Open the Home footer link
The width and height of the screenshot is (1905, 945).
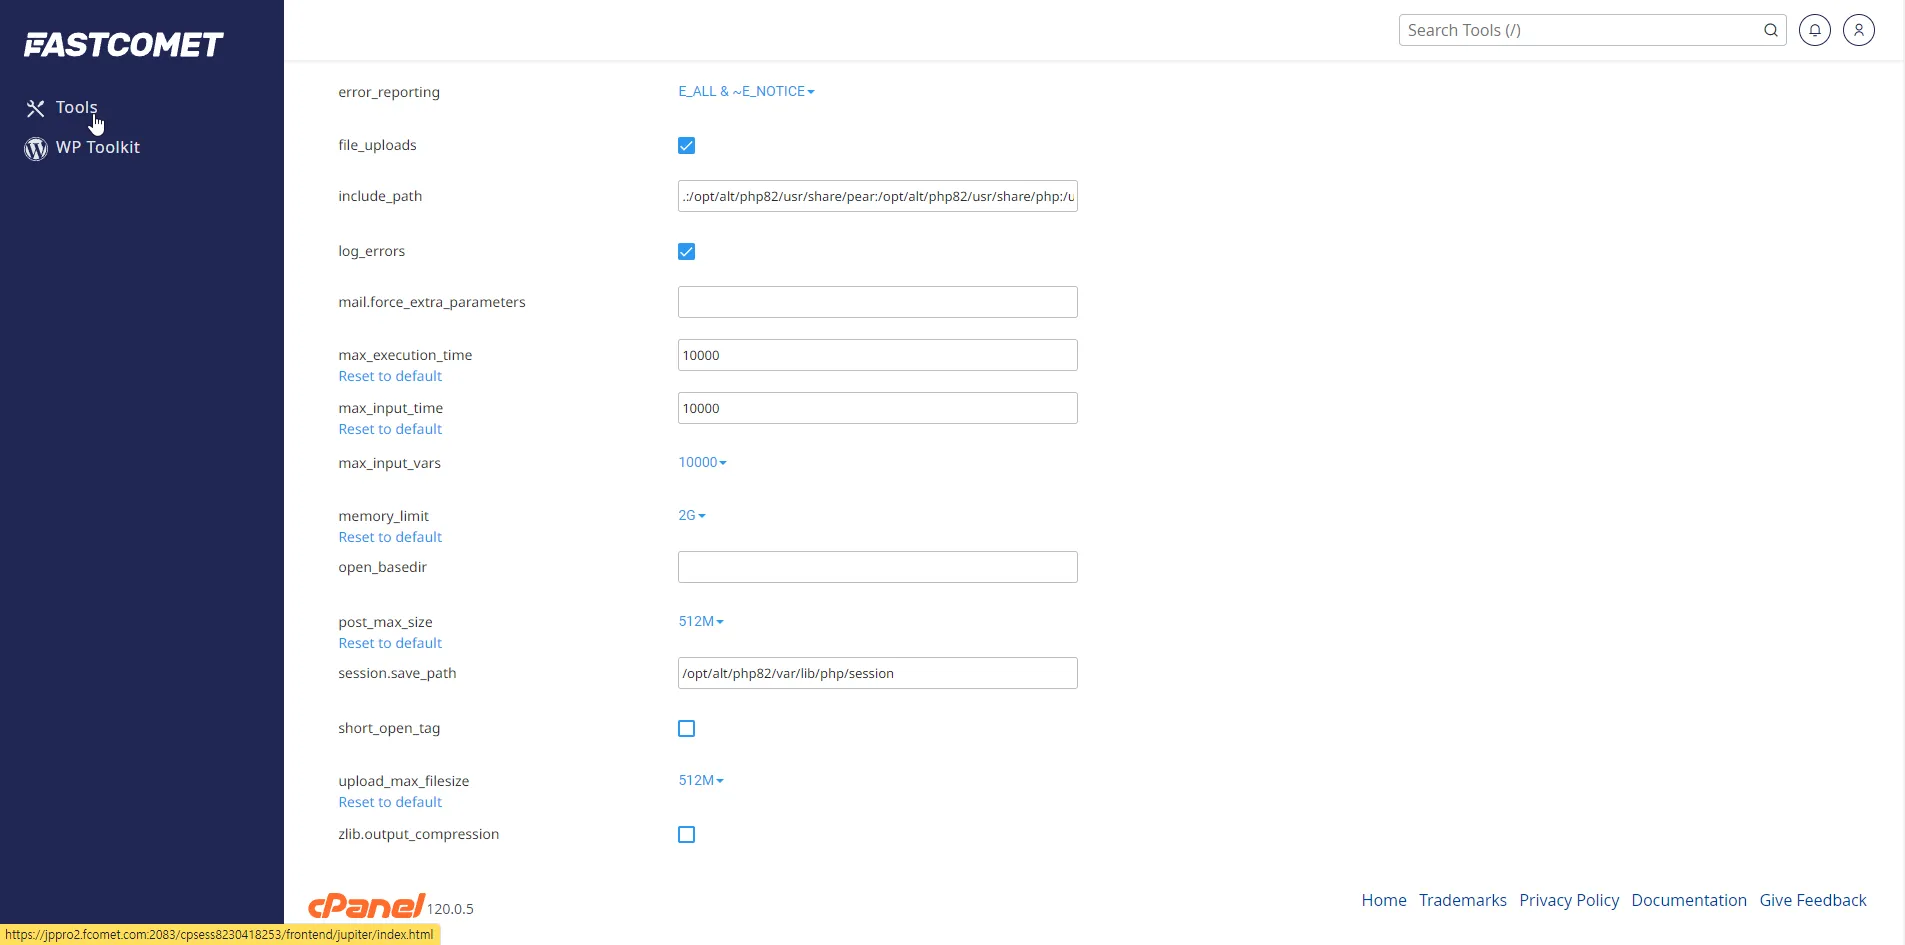click(1384, 900)
